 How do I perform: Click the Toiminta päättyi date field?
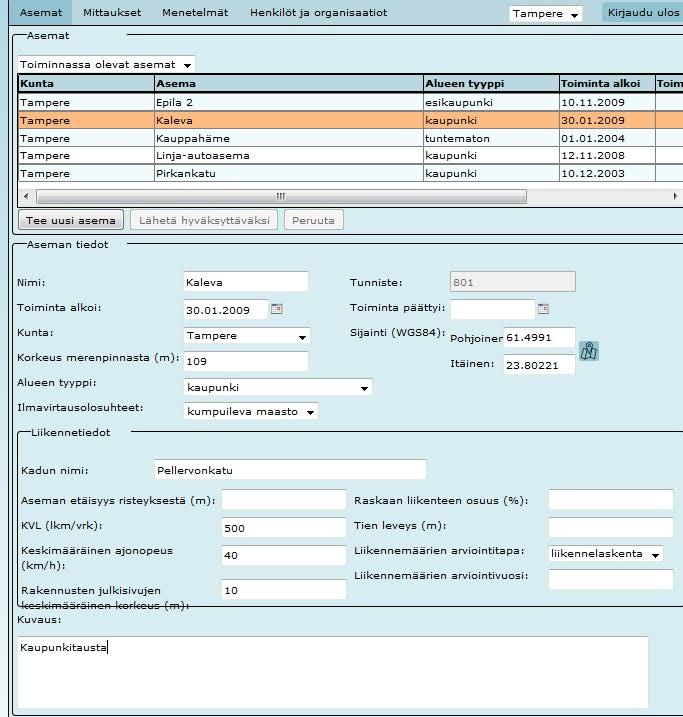pyautogui.click(x=492, y=310)
